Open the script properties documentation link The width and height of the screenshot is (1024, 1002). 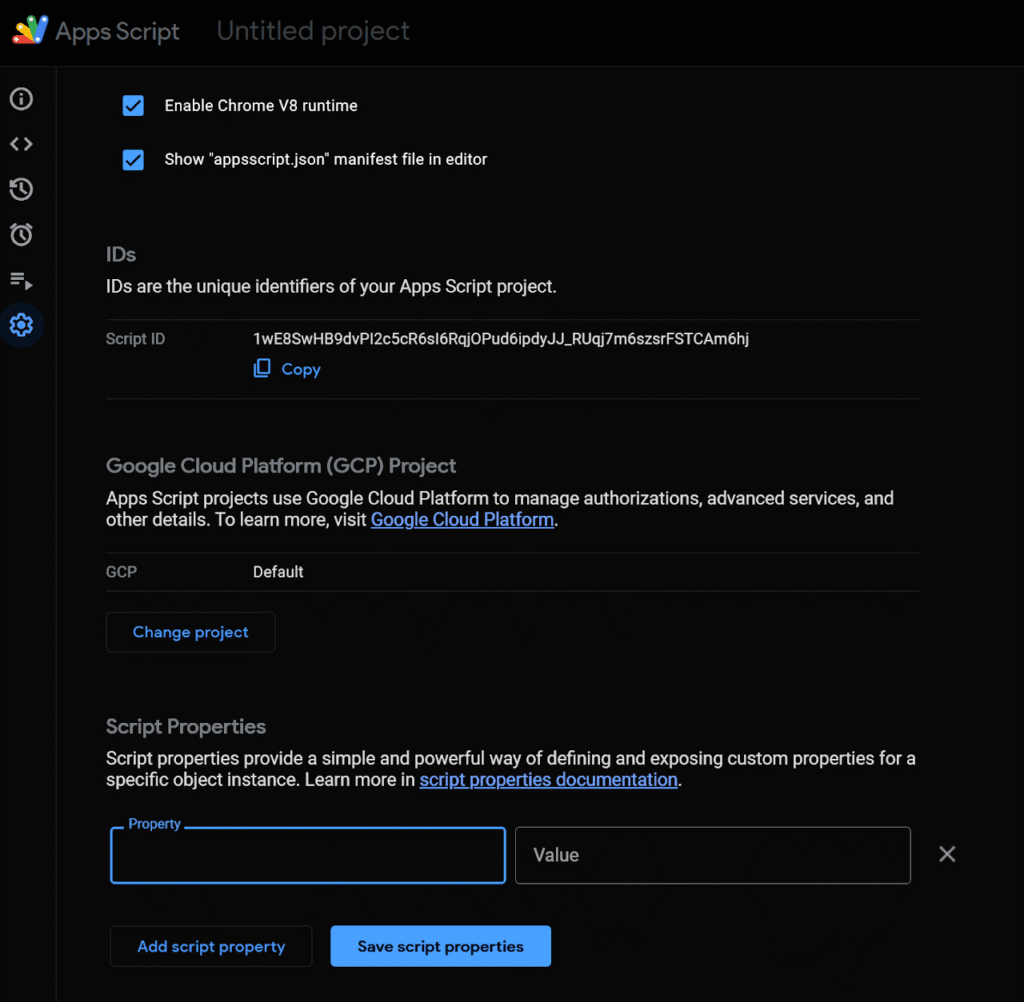(x=548, y=780)
